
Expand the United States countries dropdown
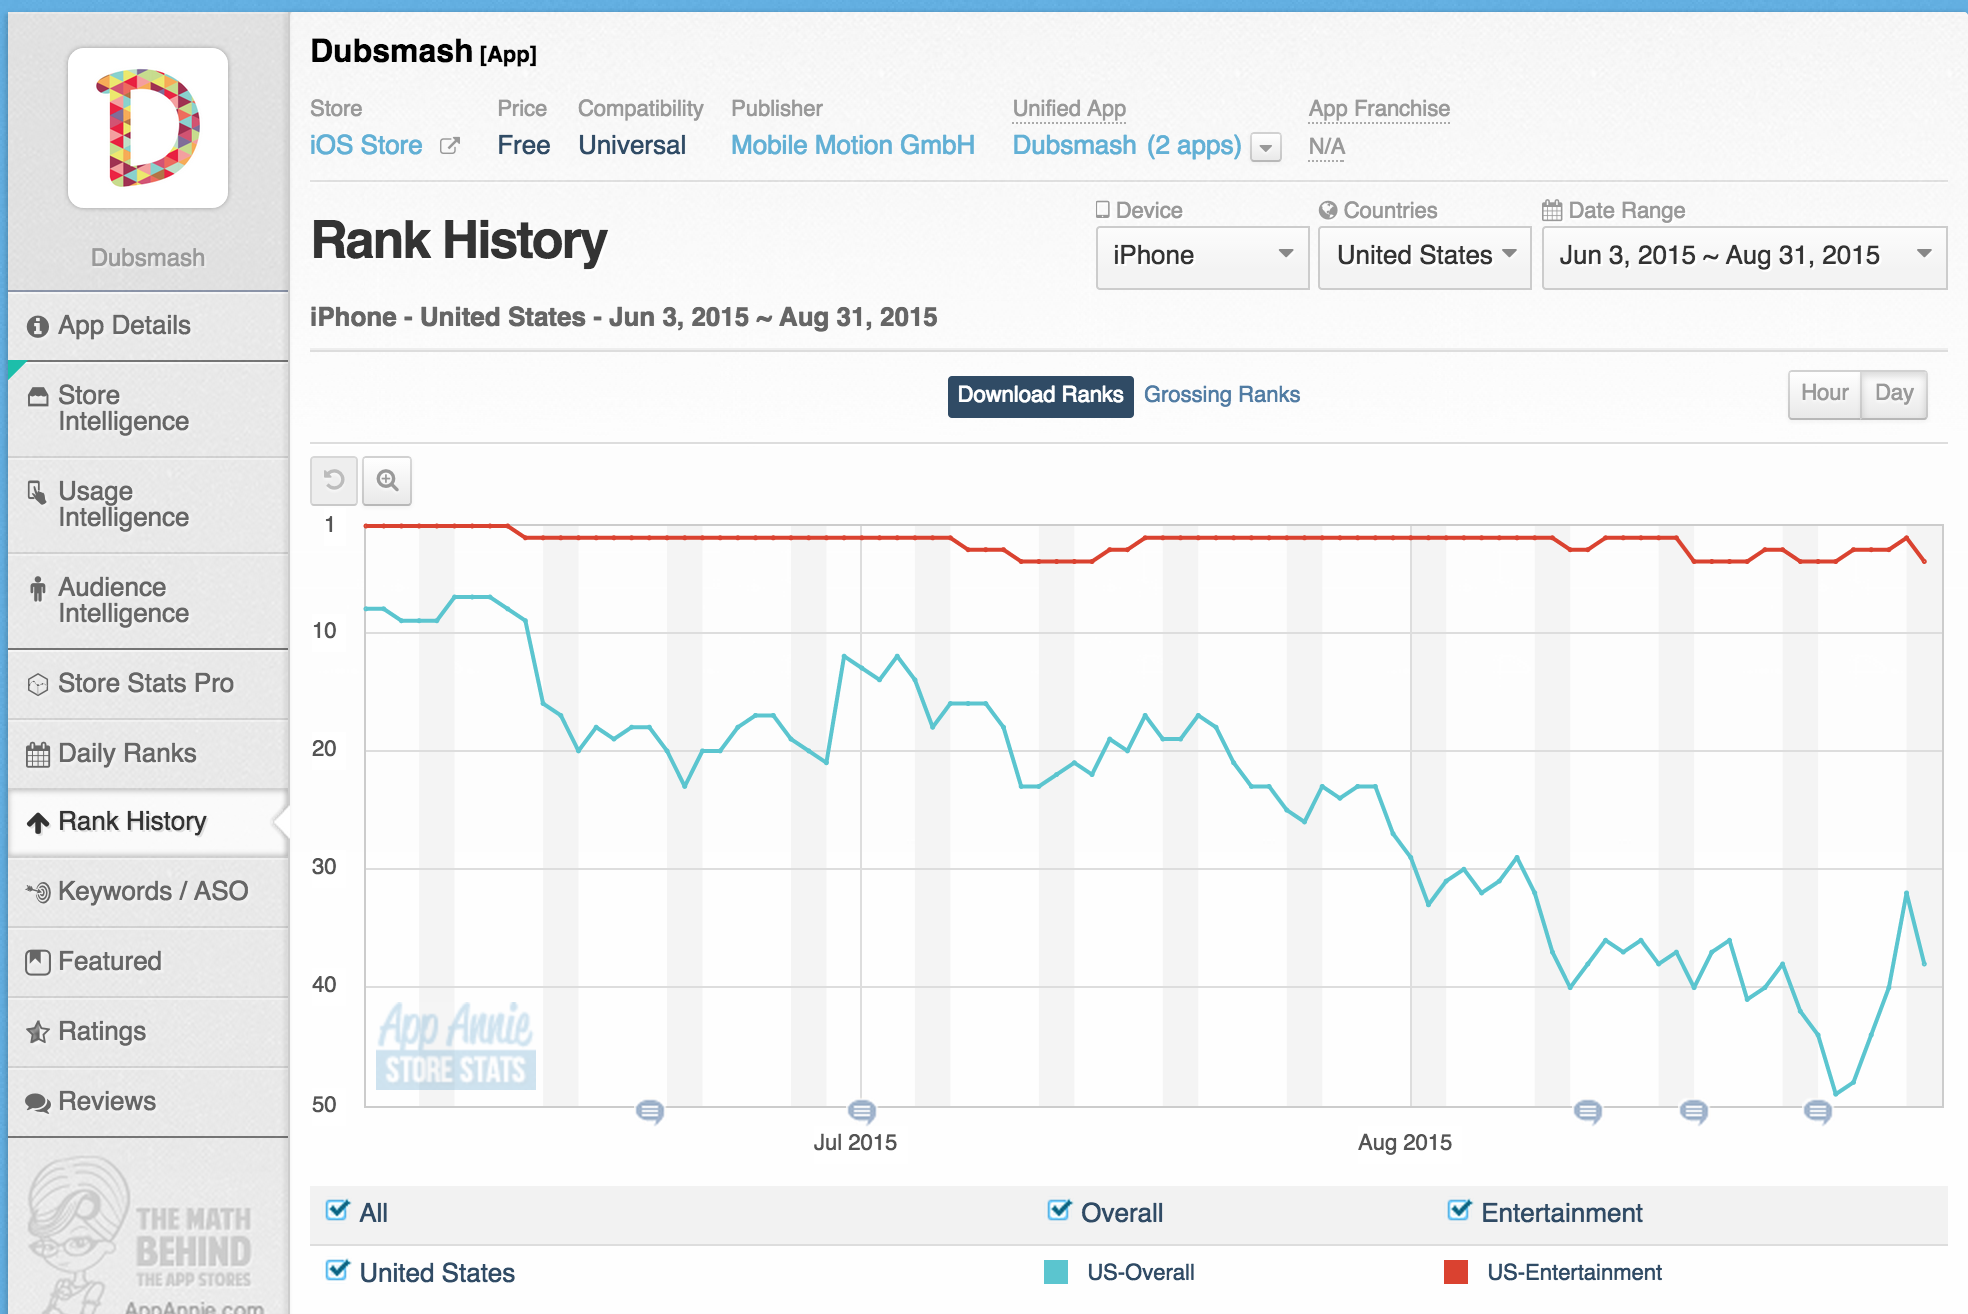(x=1424, y=256)
